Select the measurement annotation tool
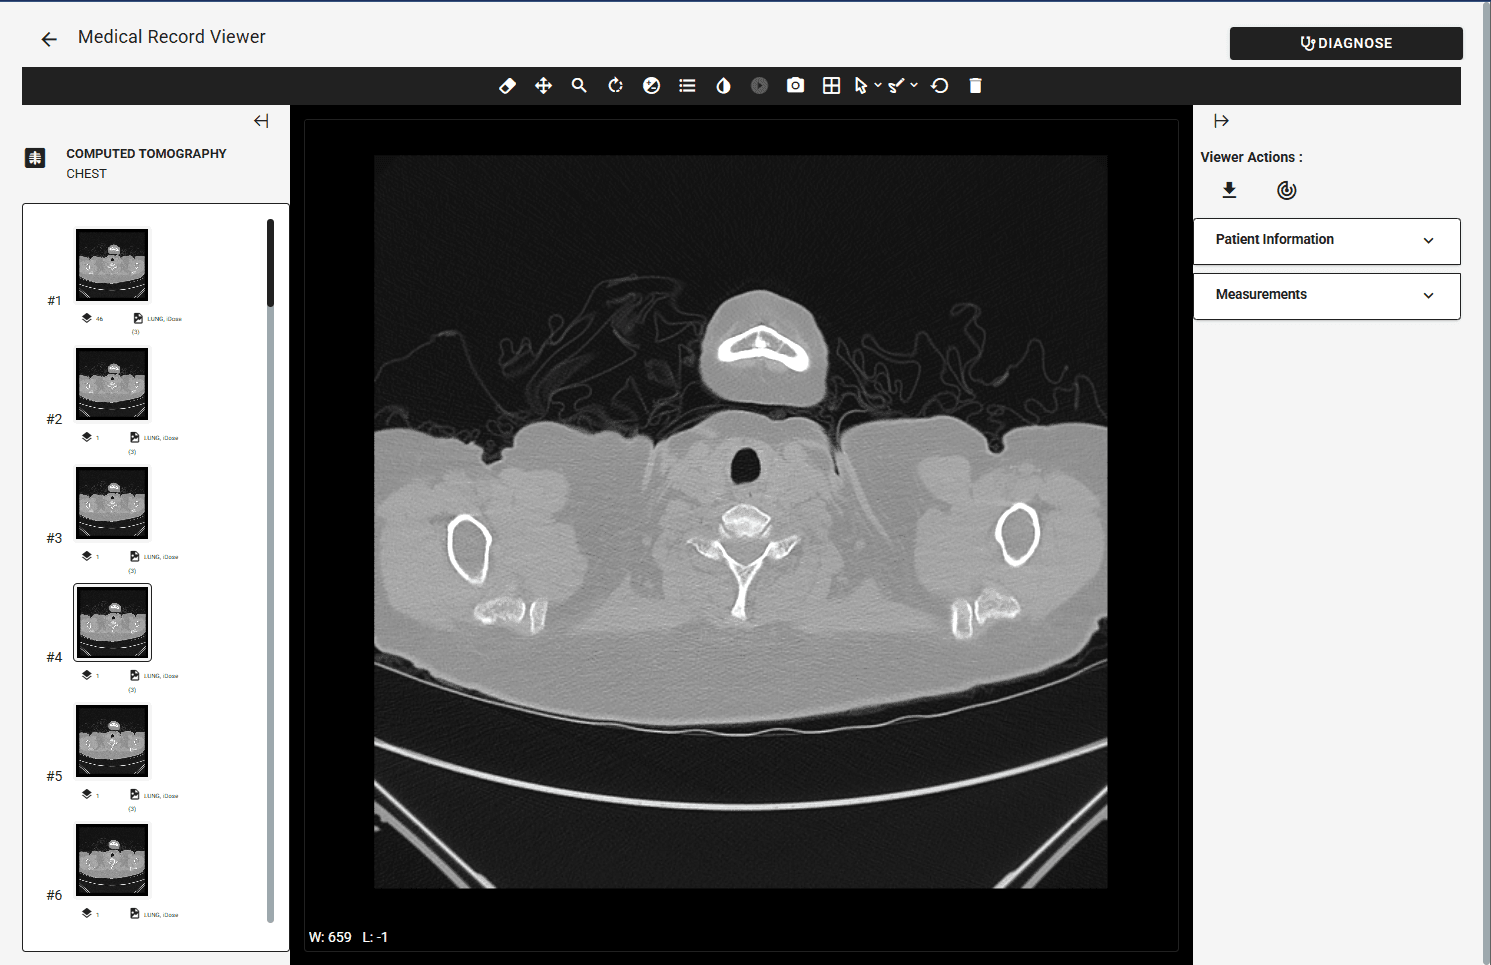The width and height of the screenshot is (1491, 965). point(896,86)
